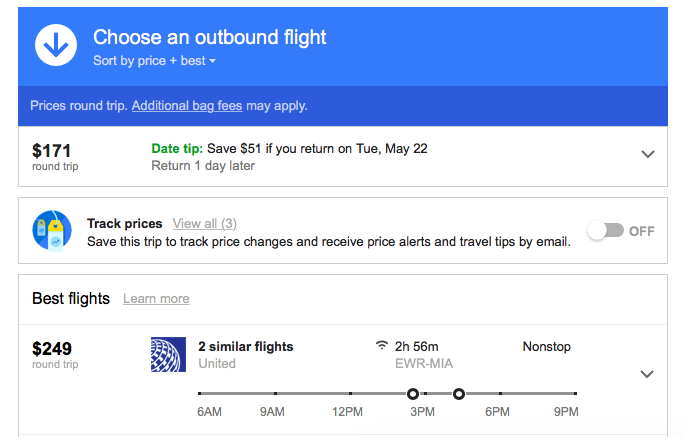The image size is (684, 437).
Task: Click the Track prices price-tag icon
Action: 52,230
